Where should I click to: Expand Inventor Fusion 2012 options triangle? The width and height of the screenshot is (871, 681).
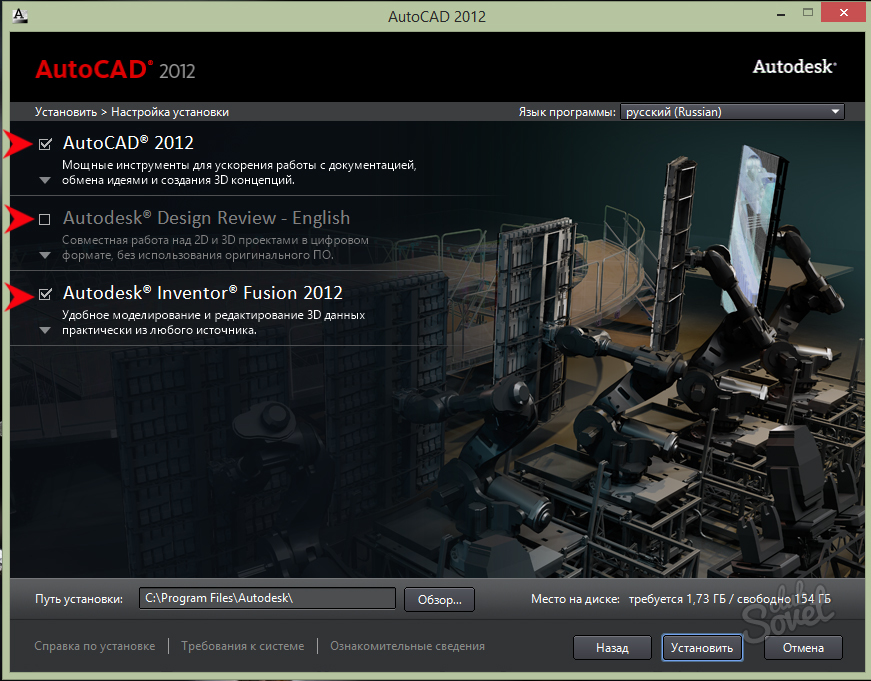tap(45, 331)
